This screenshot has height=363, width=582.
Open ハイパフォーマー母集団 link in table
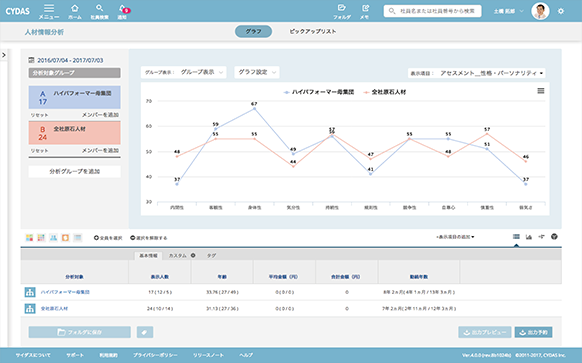click(65, 292)
